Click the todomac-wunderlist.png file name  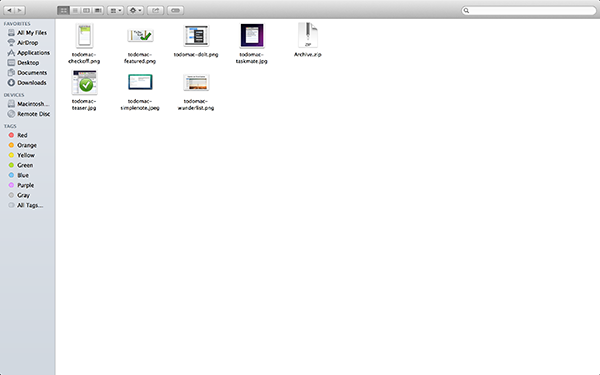click(196, 104)
